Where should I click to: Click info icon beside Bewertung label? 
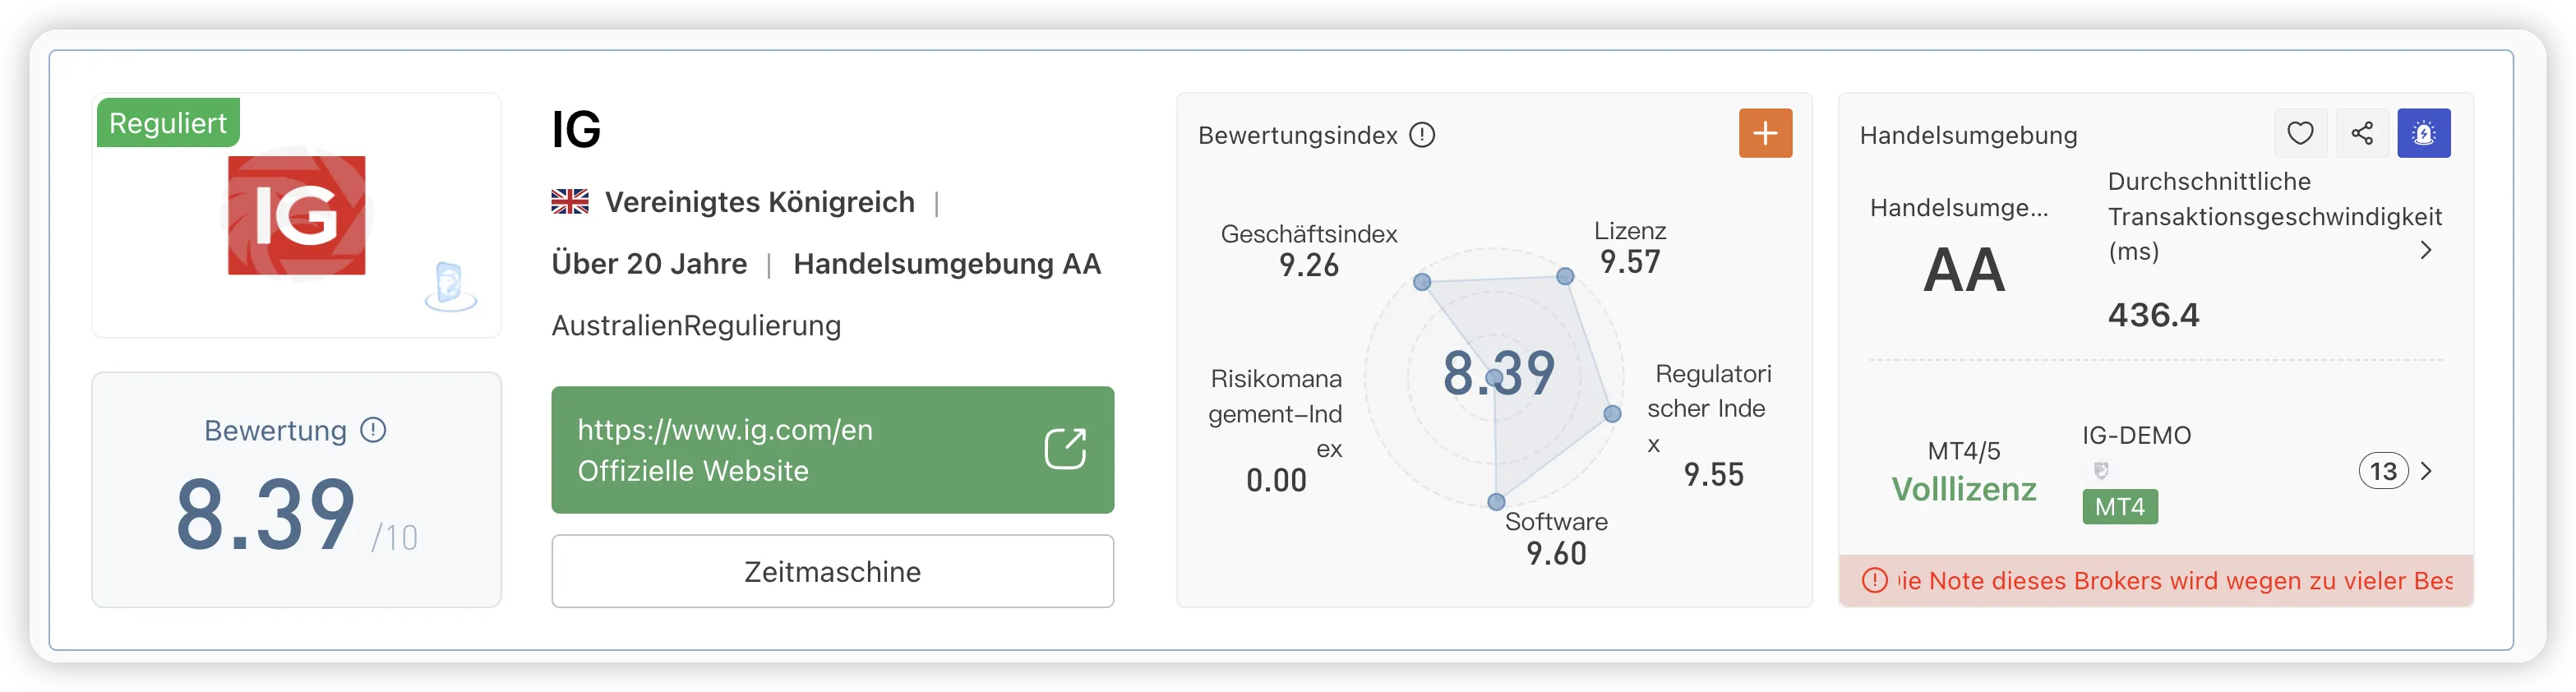coord(373,430)
